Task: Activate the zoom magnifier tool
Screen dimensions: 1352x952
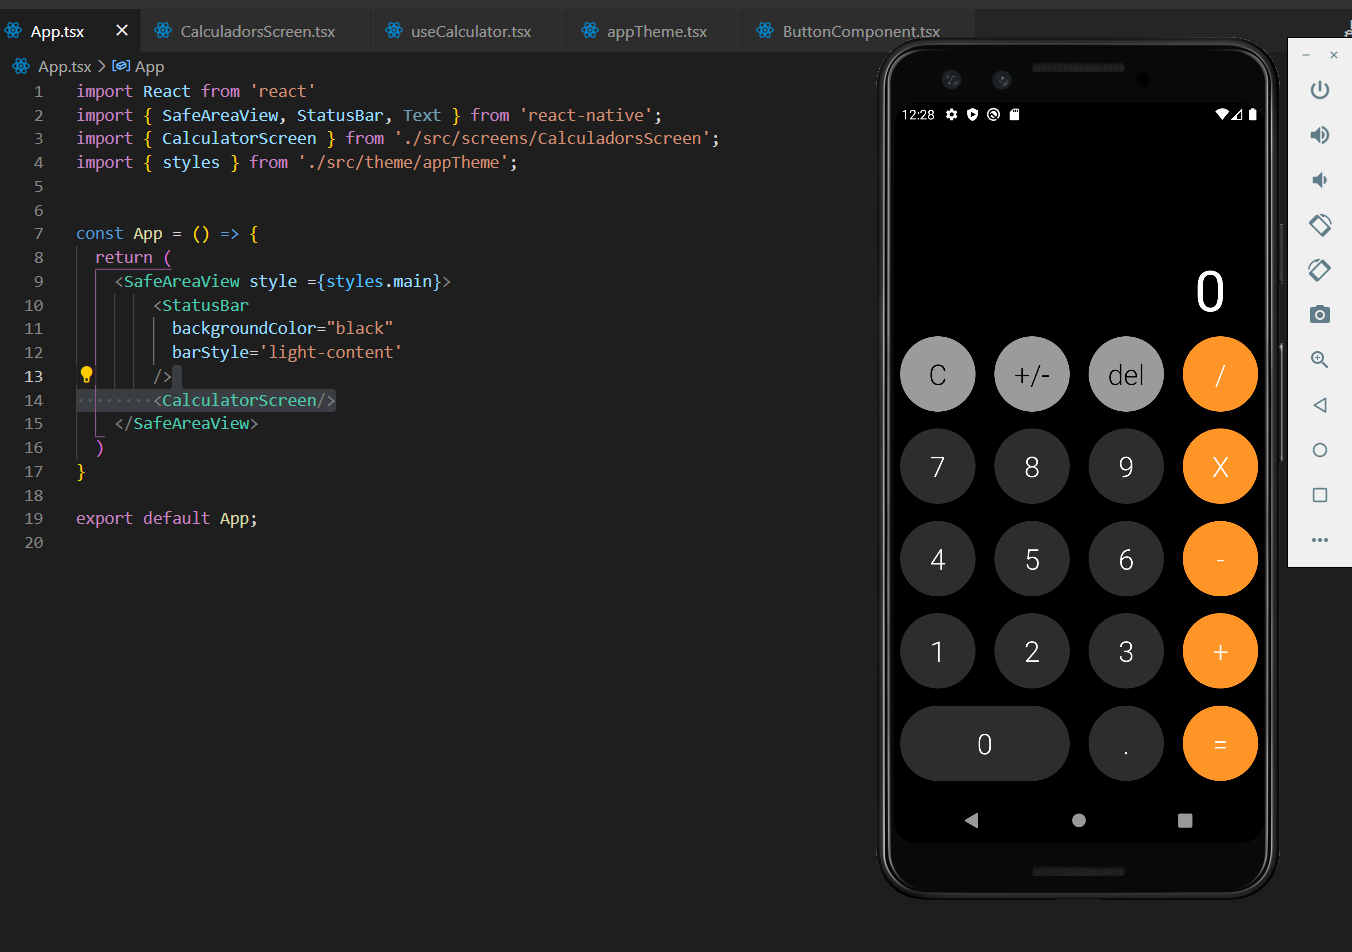Action: [1319, 359]
